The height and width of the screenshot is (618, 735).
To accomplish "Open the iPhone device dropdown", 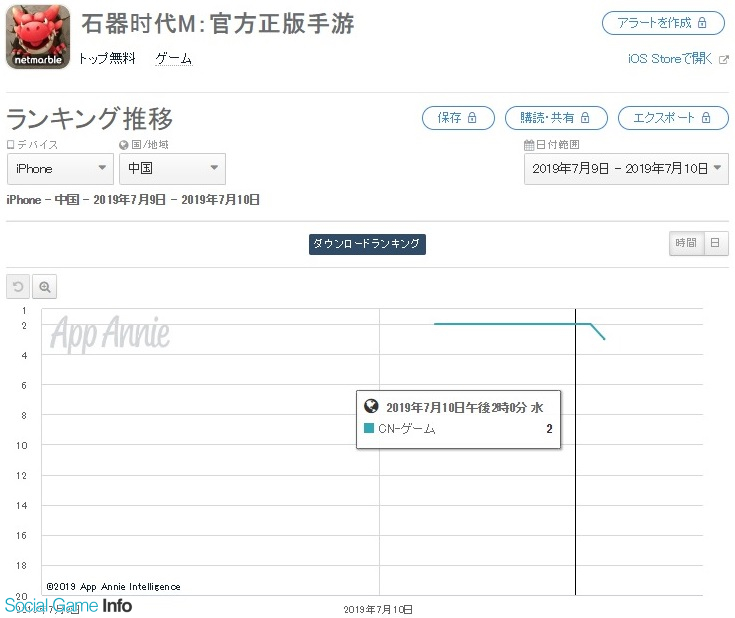I will (x=60, y=169).
